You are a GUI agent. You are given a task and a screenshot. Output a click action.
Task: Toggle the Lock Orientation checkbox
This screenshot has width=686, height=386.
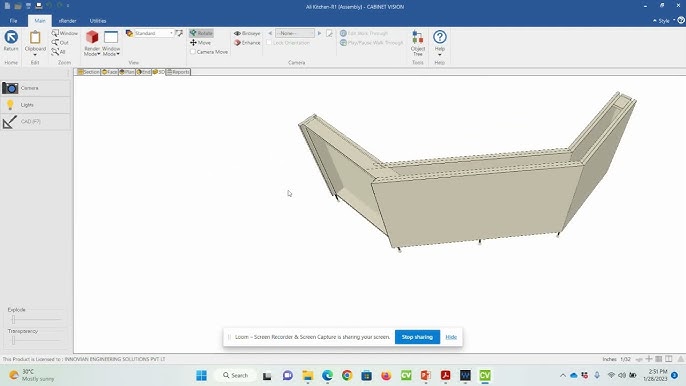269,42
